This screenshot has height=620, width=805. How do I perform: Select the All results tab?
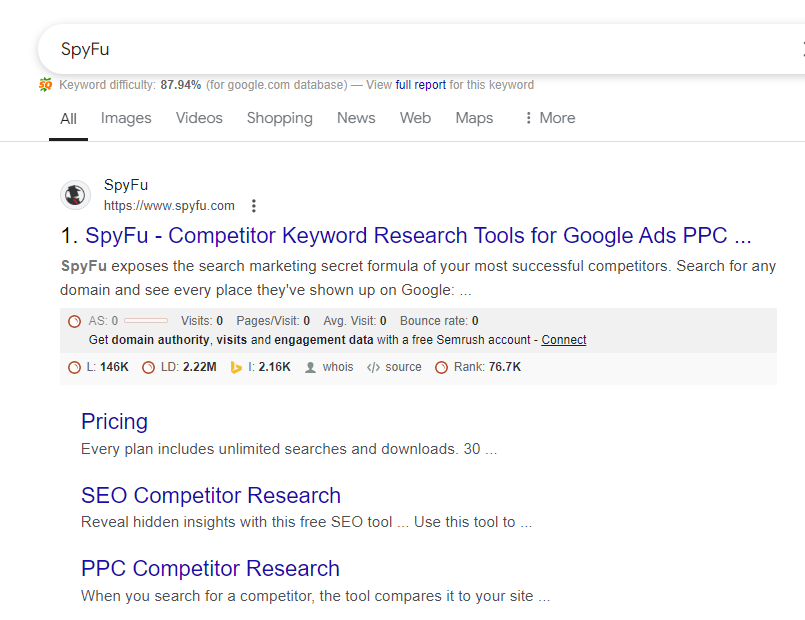[68, 119]
